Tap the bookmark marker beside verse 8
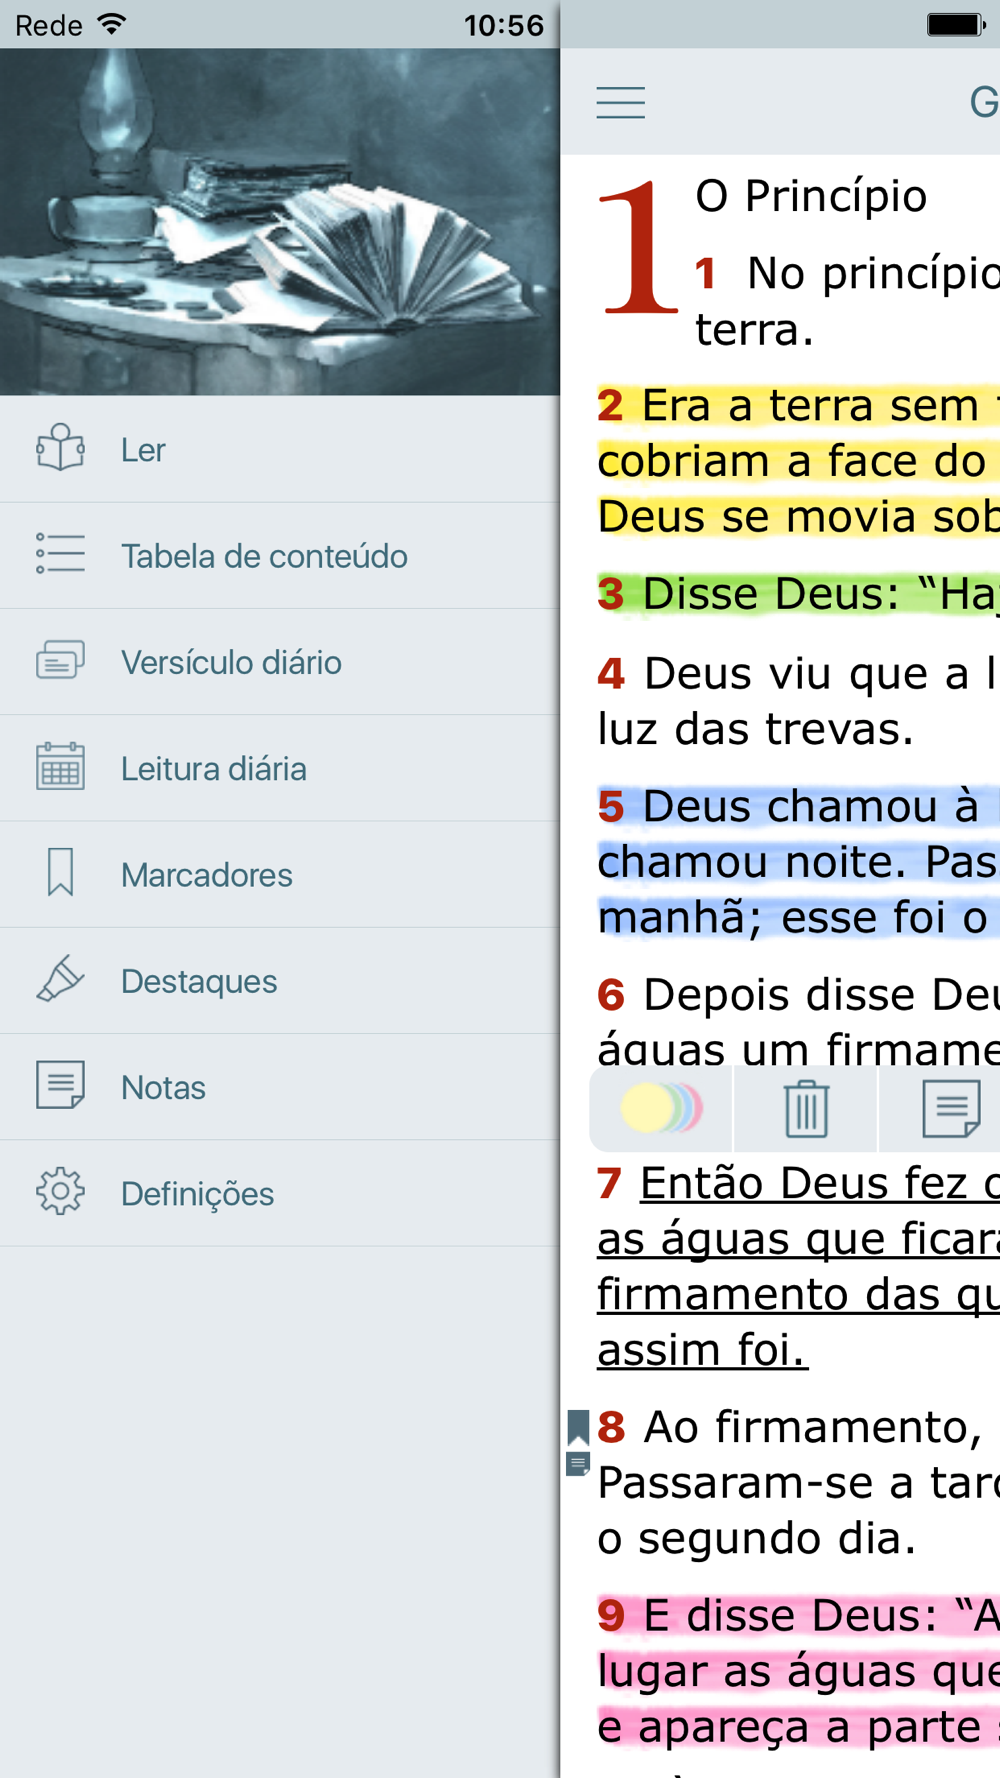Image resolution: width=1000 pixels, height=1778 pixels. pyautogui.click(x=578, y=1427)
